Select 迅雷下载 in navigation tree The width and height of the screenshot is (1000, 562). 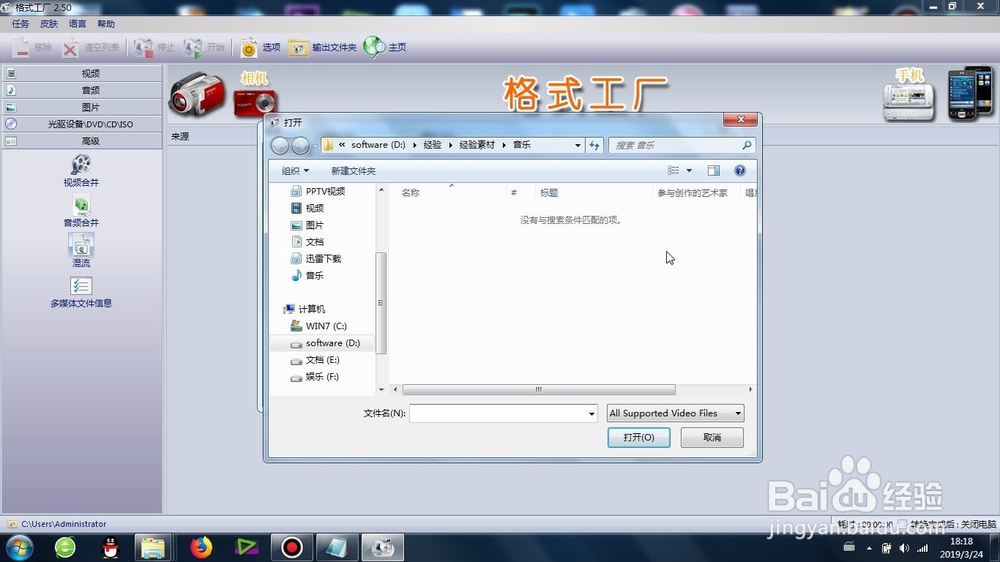(x=316, y=258)
